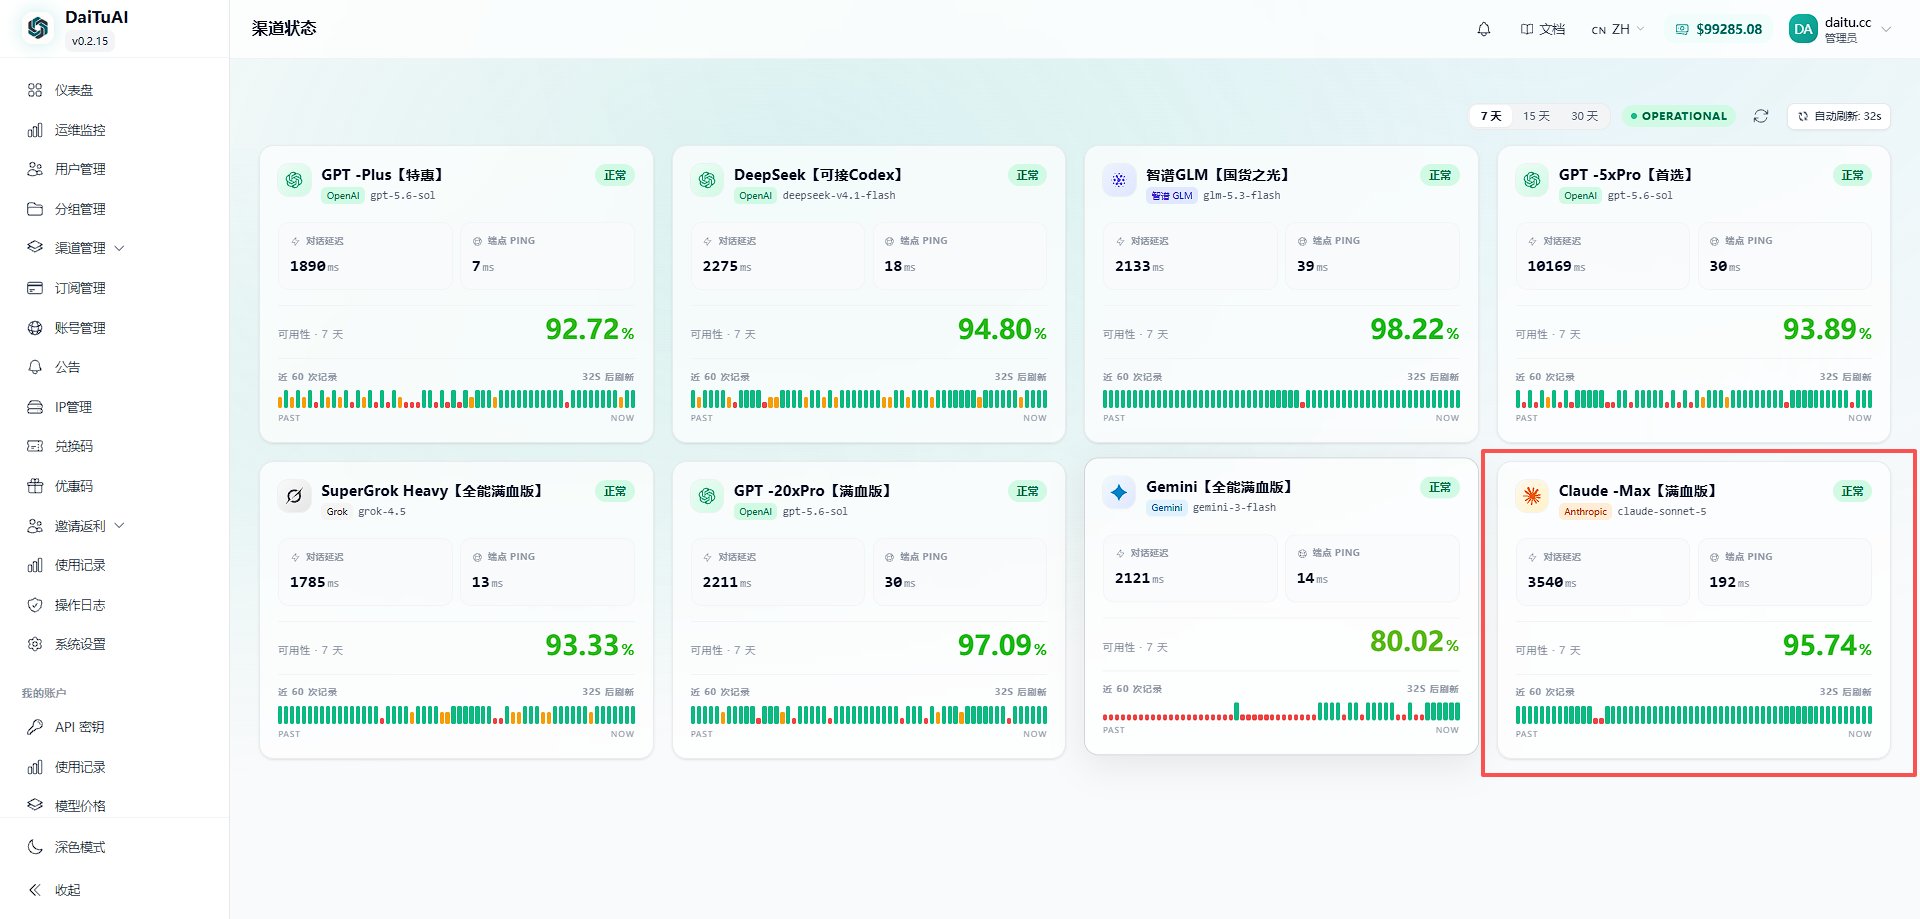The image size is (1920, 919).
Task: Open the ZH language dropdown
Action: pyautogui.click(x=1617, y=29)
